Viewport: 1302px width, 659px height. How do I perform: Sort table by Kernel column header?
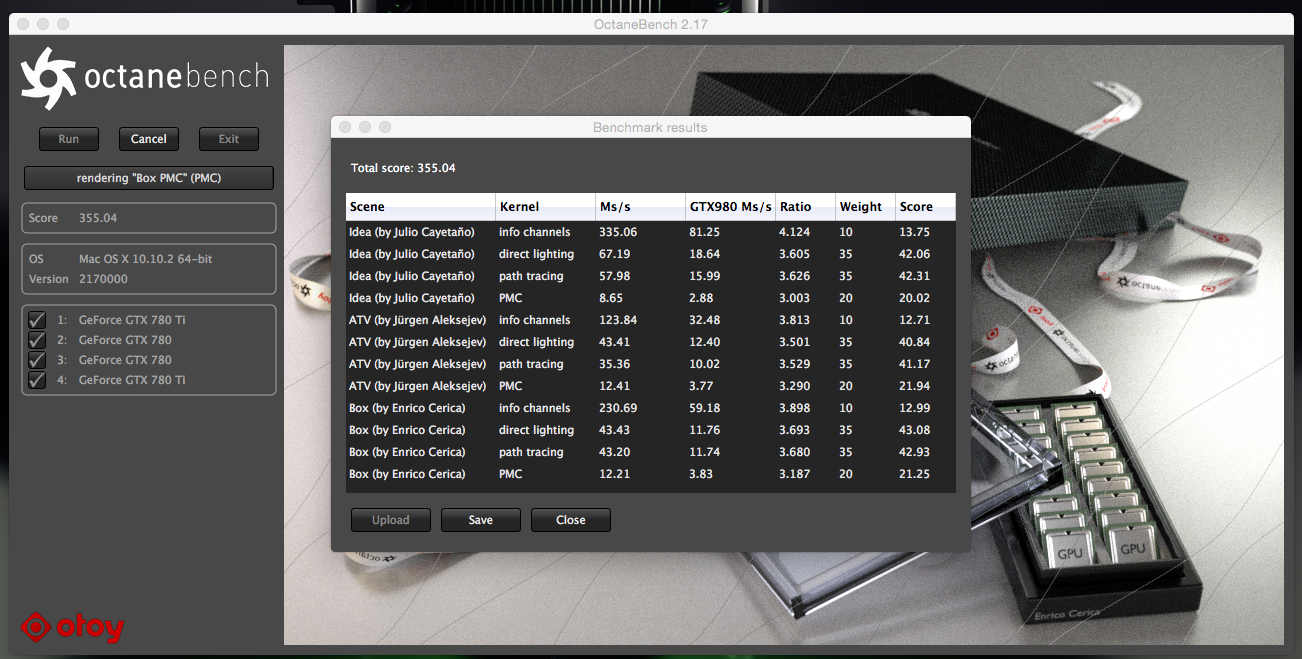tap(545, 207)
